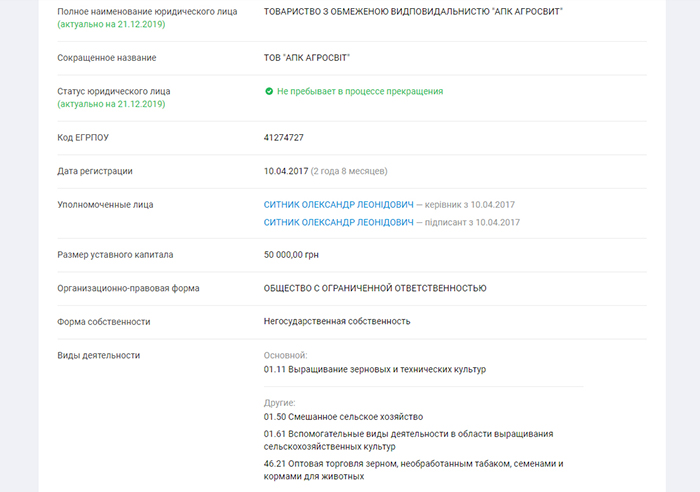The height and width of the screenshot is (492, 700).
Task: Click the 'Негосударственная собственность' value
Action: [337, 321]
